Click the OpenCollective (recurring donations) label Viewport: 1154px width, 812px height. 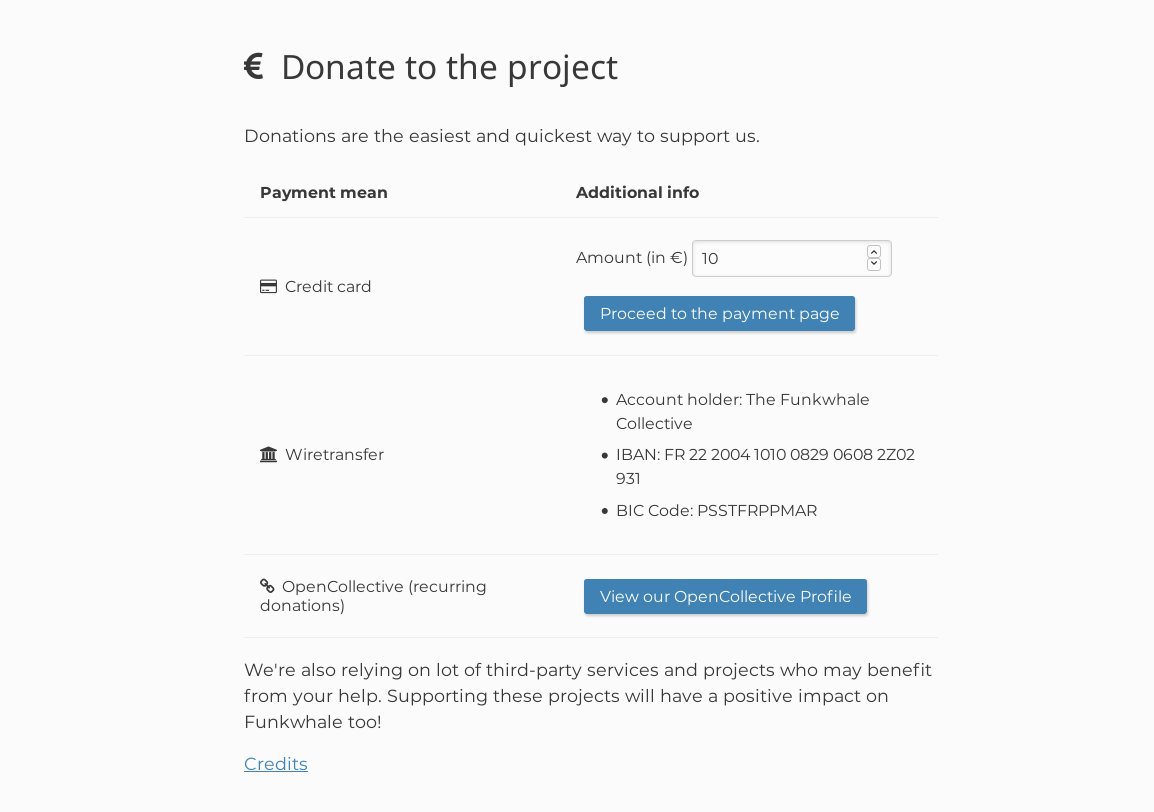[373, 596]
